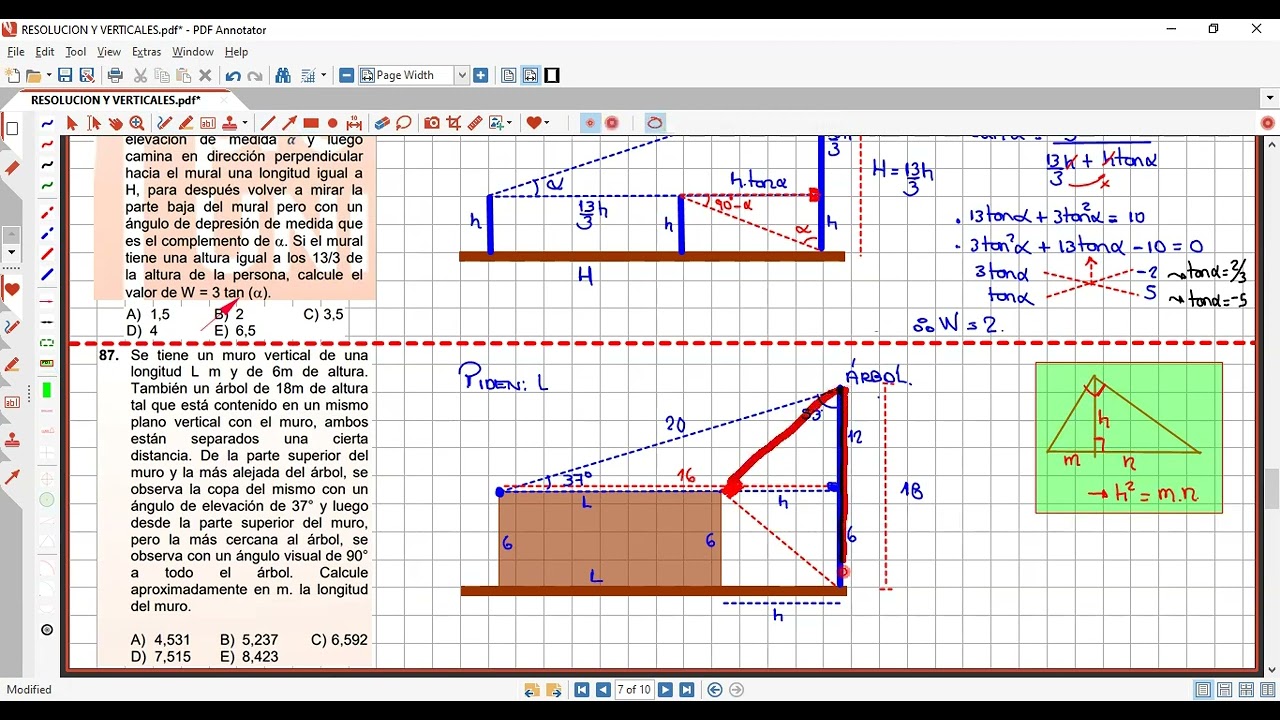Choose the Pen annotation tool
1280x720 pixels.
coord(165,123)
